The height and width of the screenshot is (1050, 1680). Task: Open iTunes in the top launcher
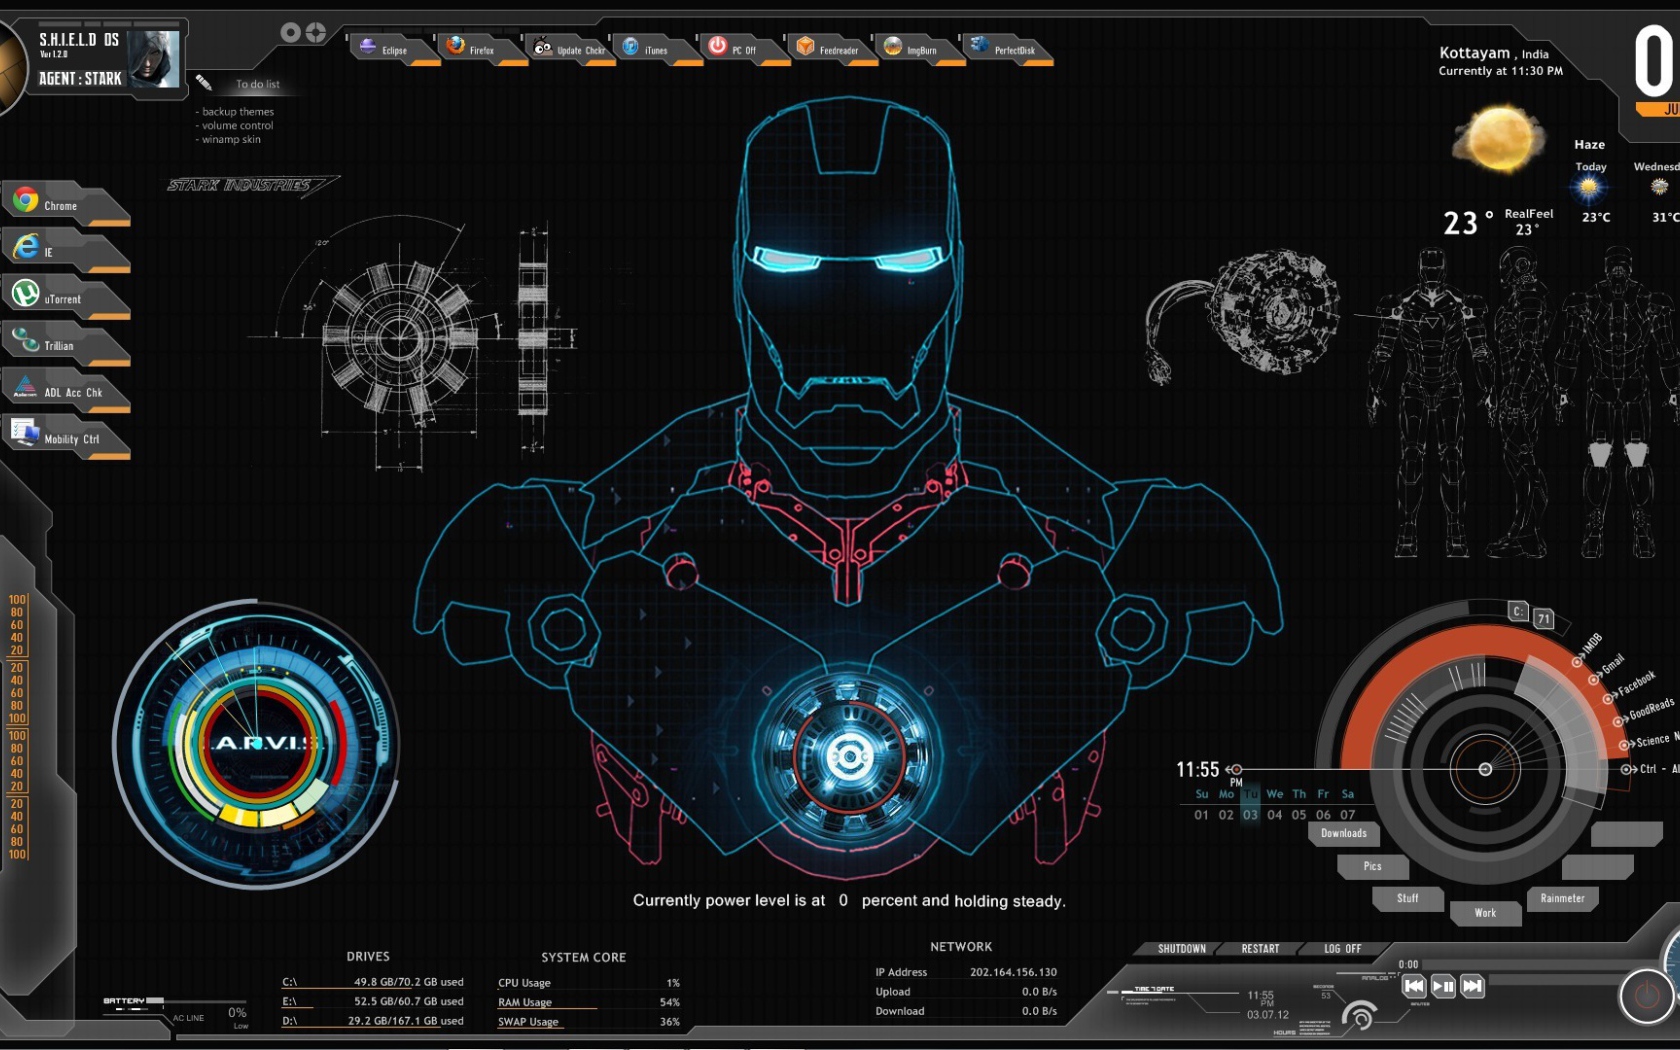point(631,47)
